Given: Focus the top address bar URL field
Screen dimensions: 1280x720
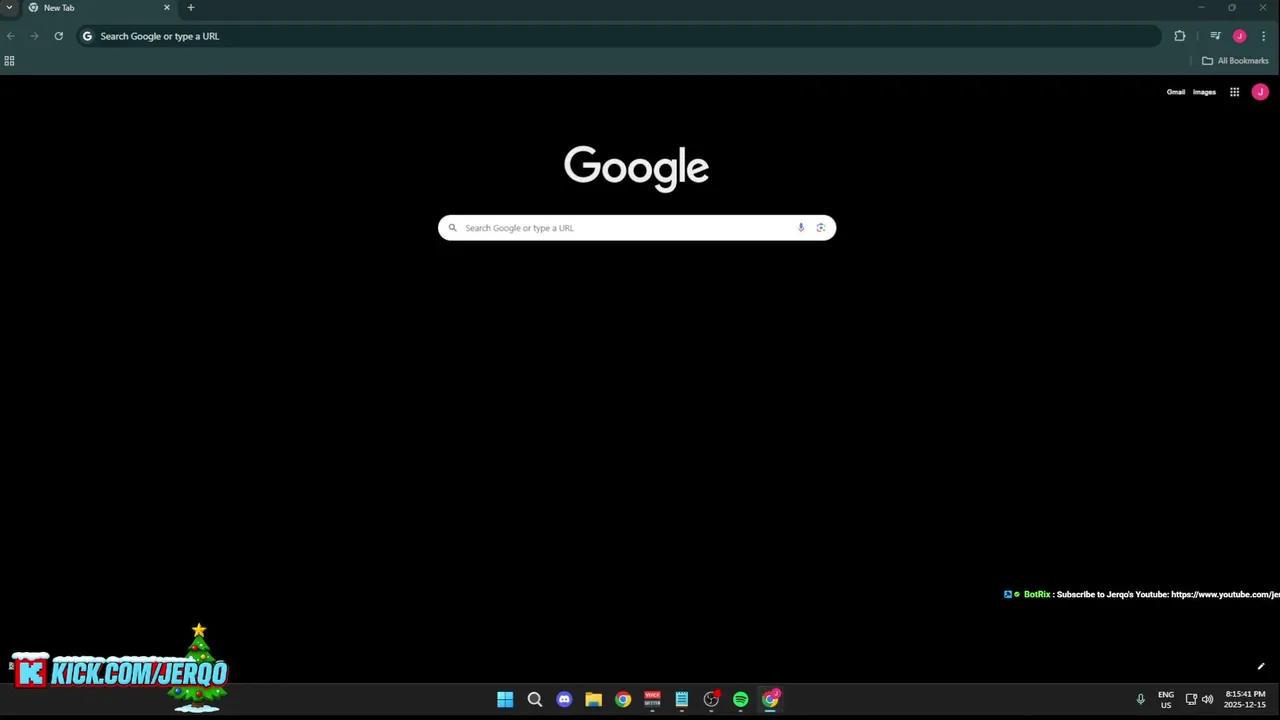Looking at the screenshot, I should (x=620, y=36).
